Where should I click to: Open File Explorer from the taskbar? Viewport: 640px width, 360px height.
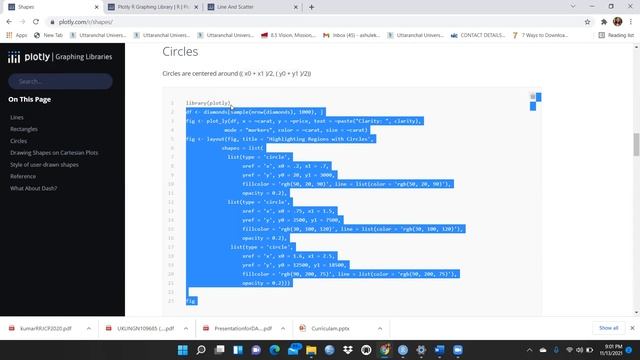click(311, 350)
